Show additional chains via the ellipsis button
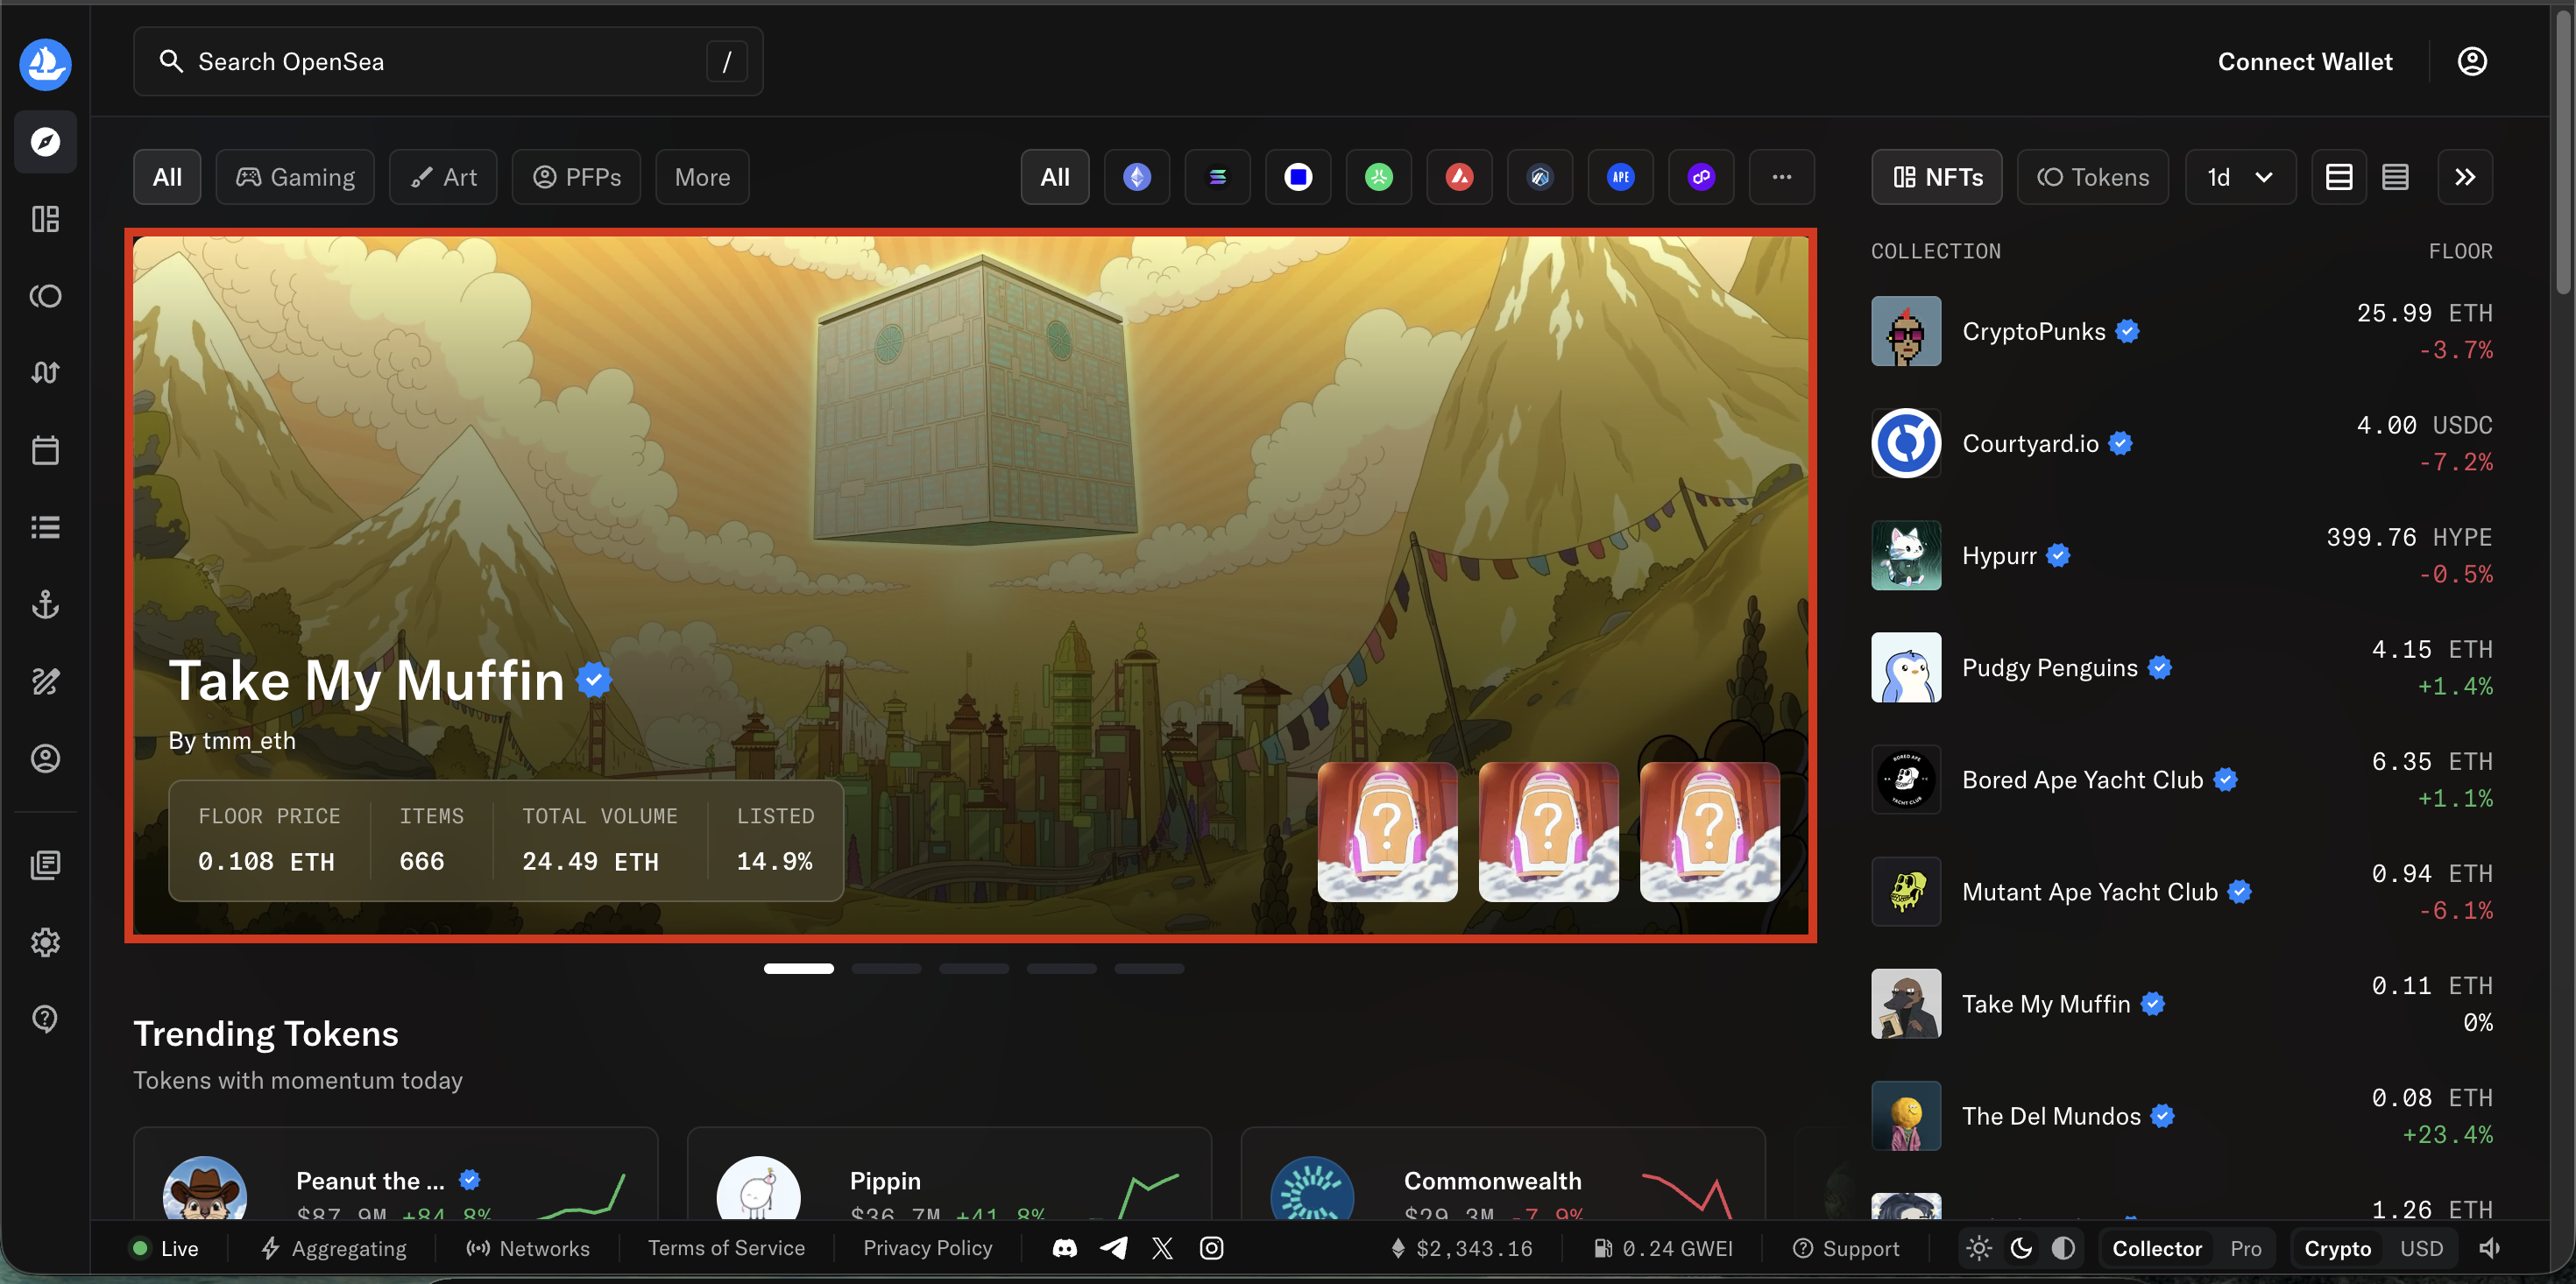Screen dimensions: 2576x1284 [1782, 177]
